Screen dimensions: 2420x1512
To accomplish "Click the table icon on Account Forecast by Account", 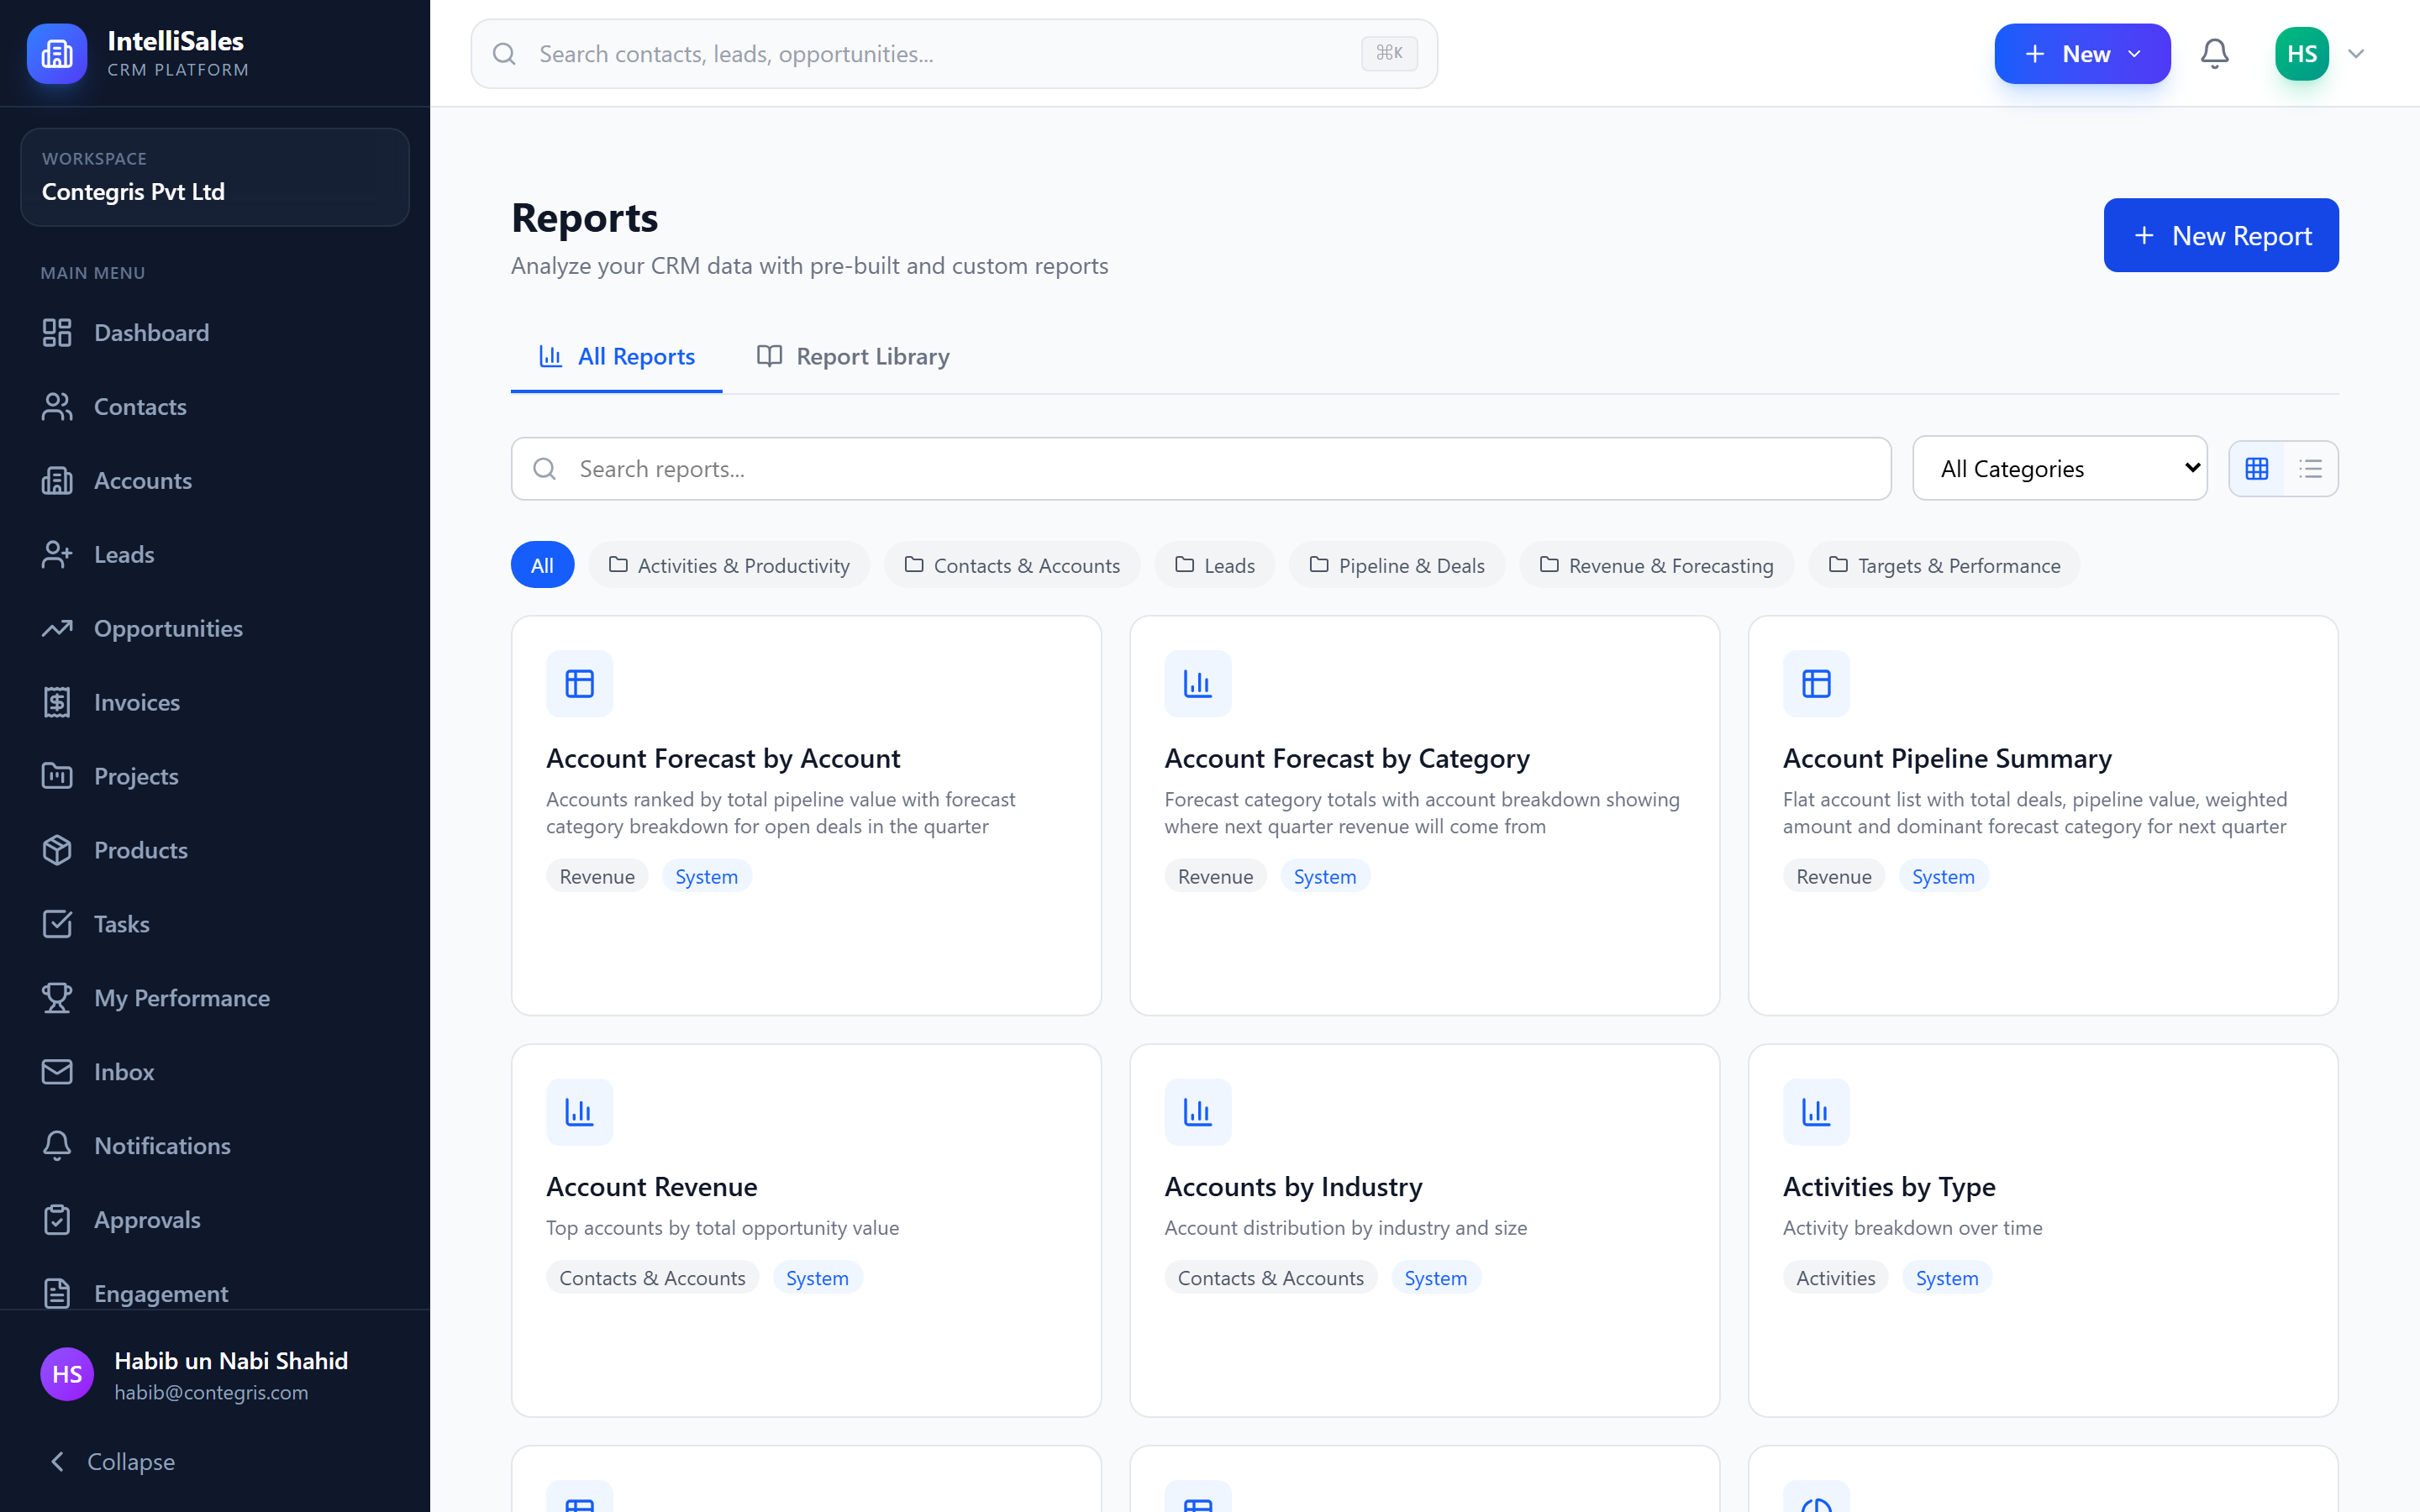I will pyautogui.click(x=579, y=683).
